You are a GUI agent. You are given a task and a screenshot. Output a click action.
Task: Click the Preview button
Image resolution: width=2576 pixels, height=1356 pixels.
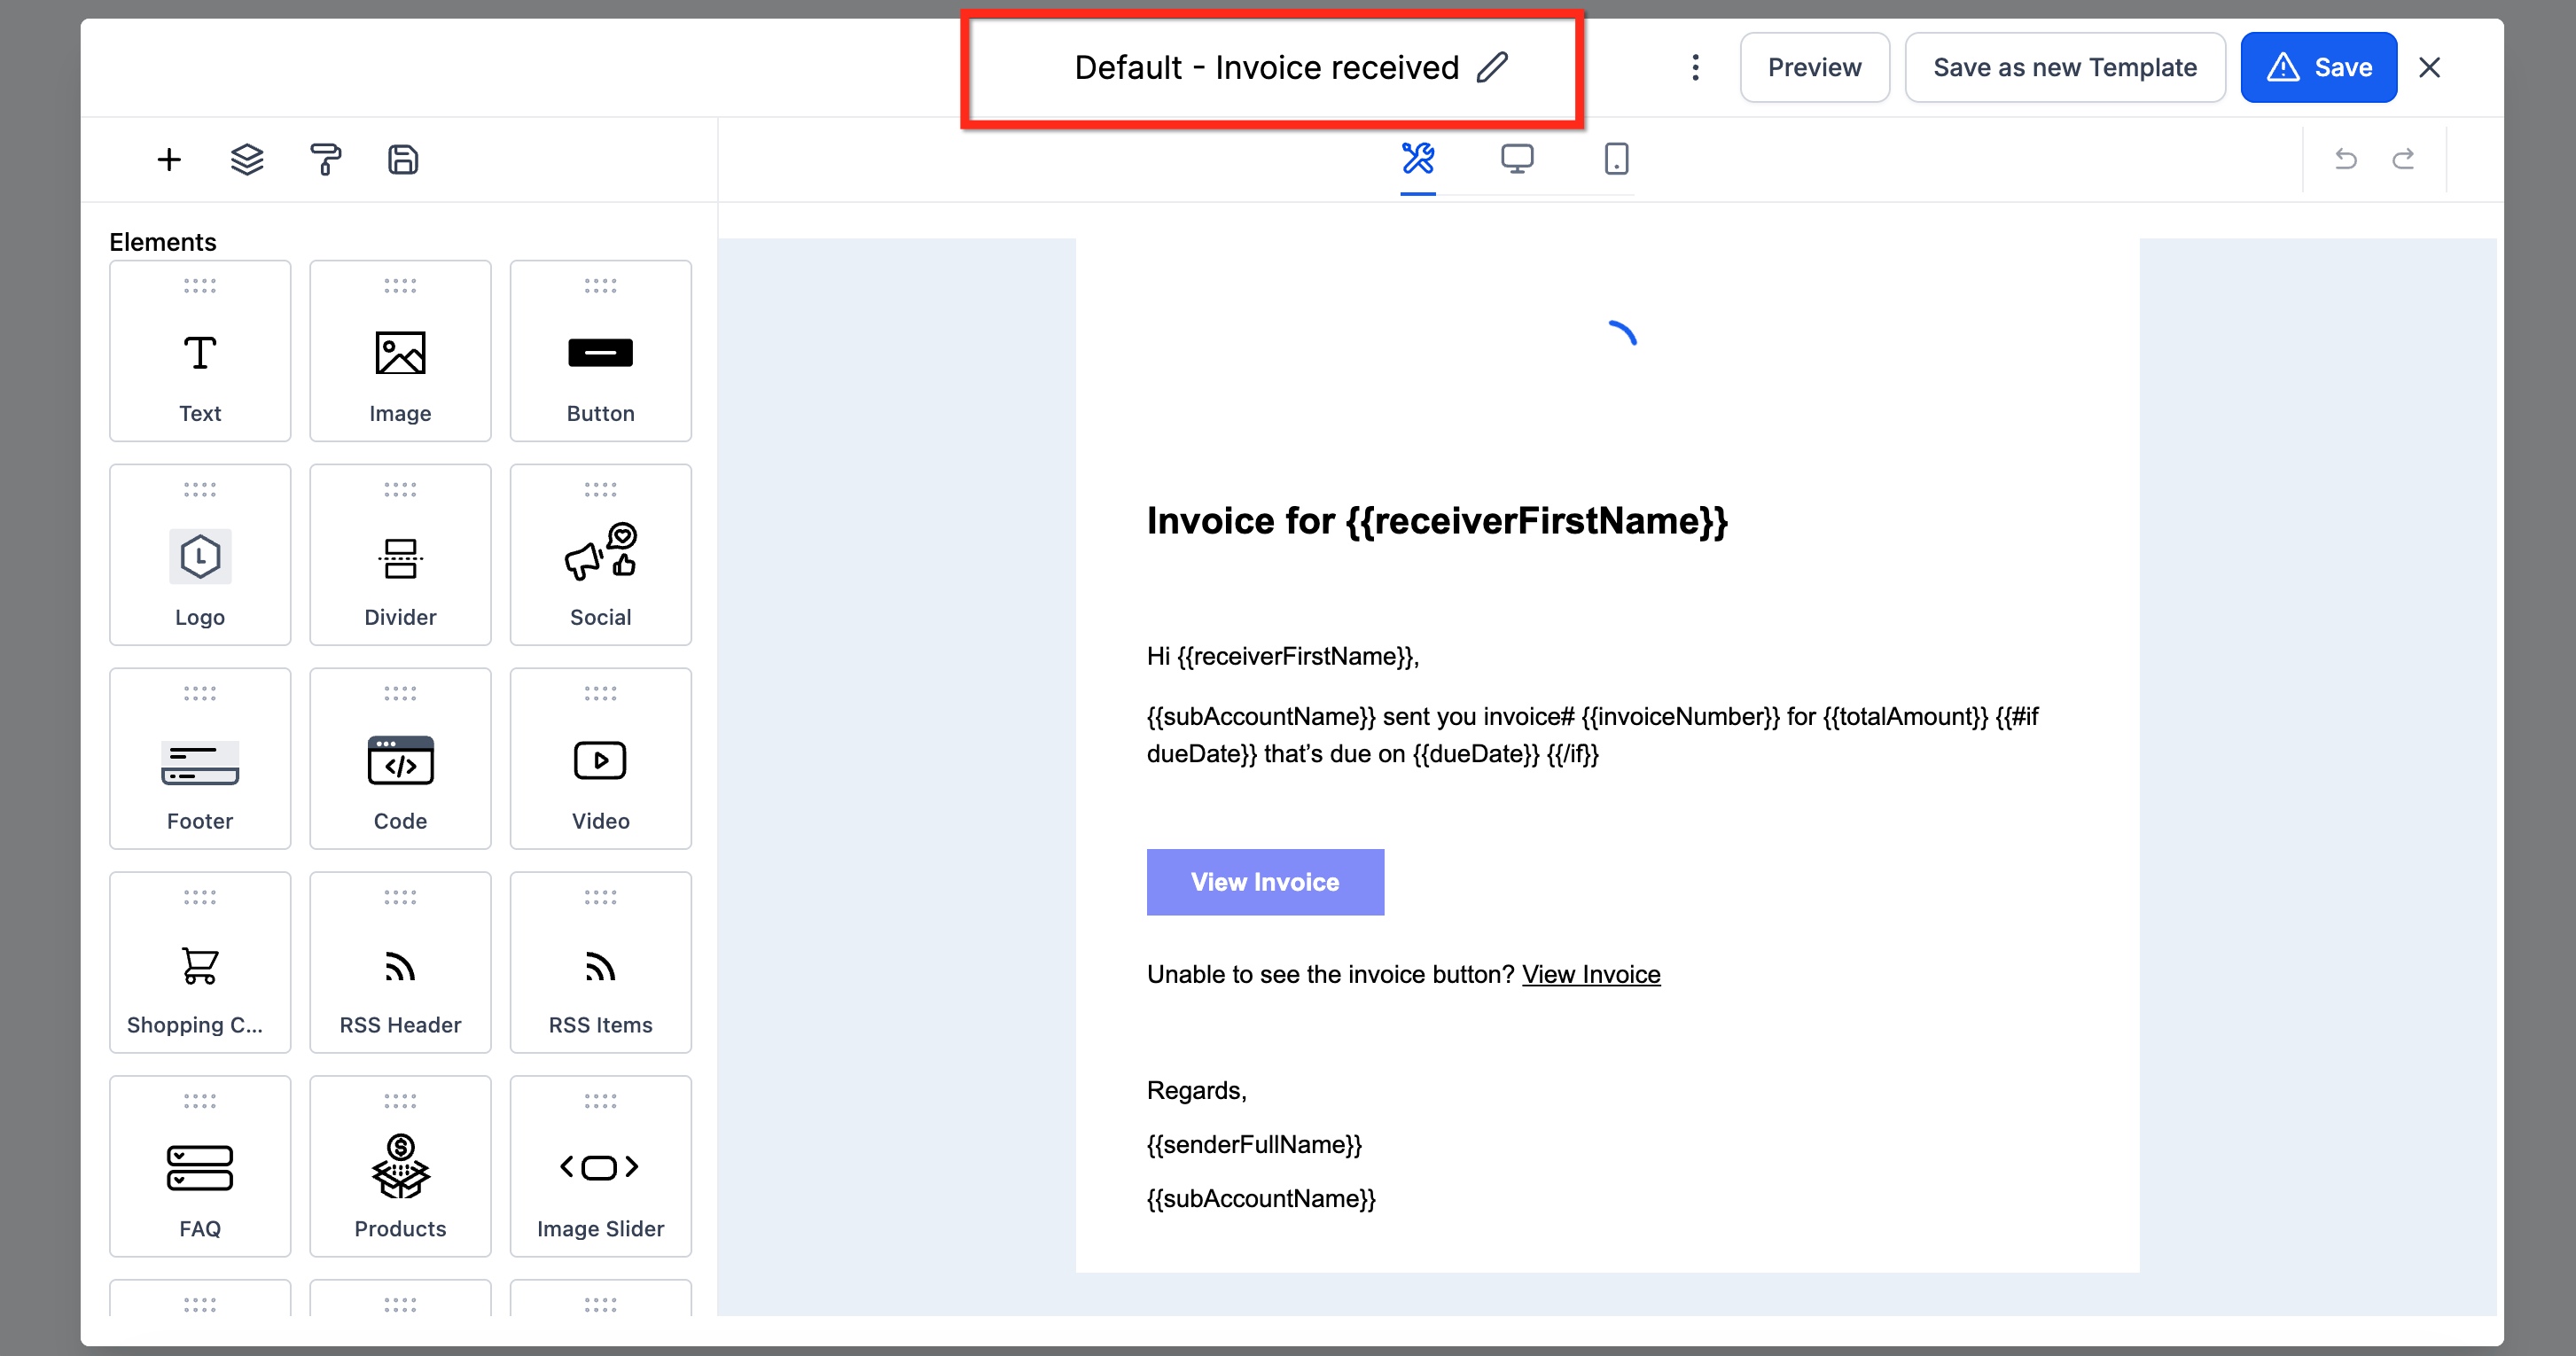pyautogui.click(x=1814, y=67)
